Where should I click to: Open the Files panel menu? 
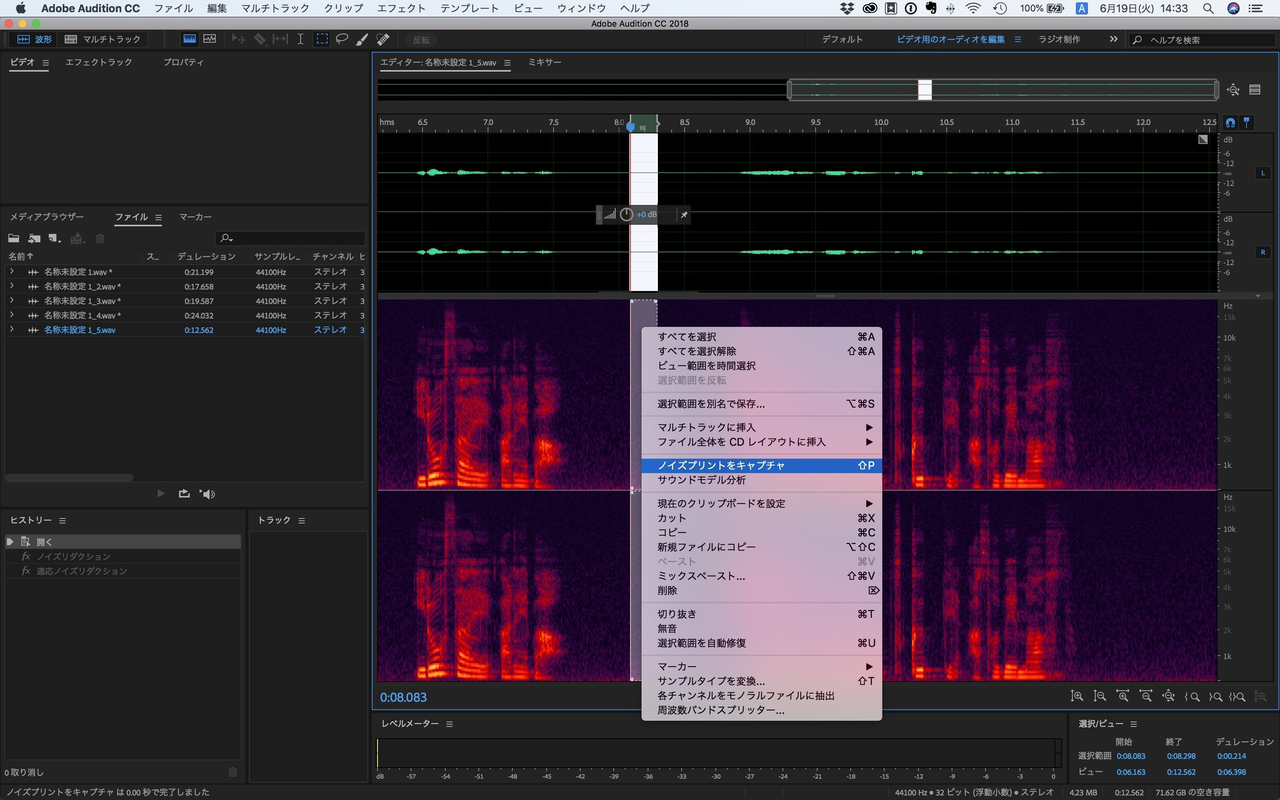tap(158, 217)
